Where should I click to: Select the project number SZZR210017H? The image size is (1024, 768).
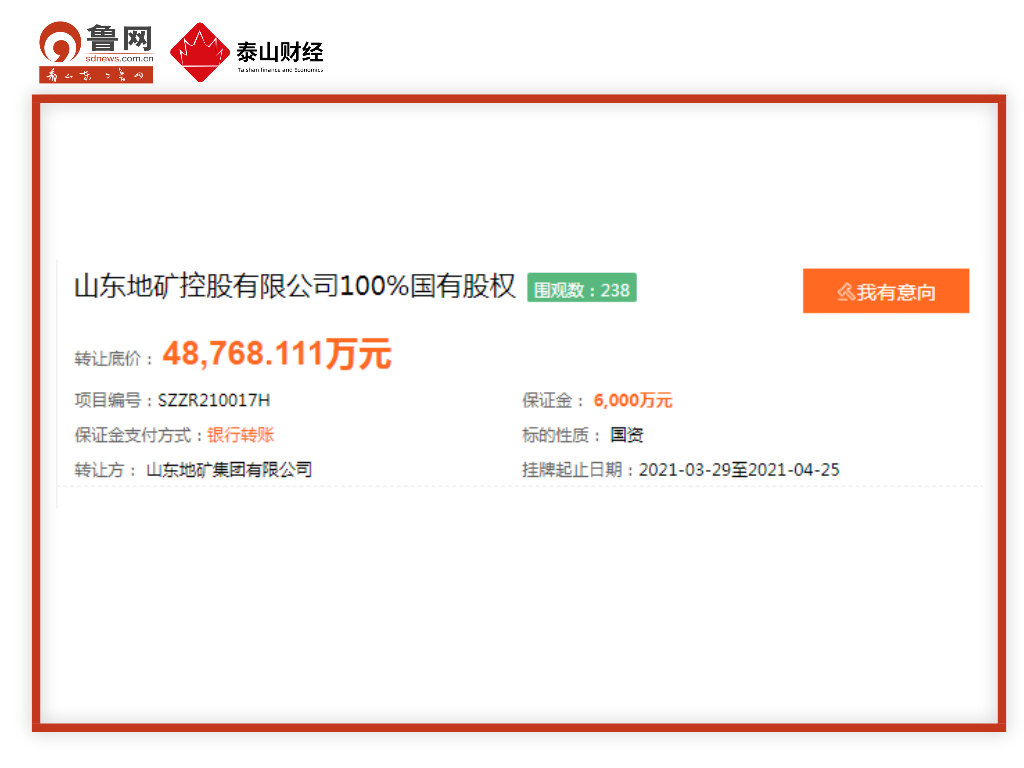point(214,401)
